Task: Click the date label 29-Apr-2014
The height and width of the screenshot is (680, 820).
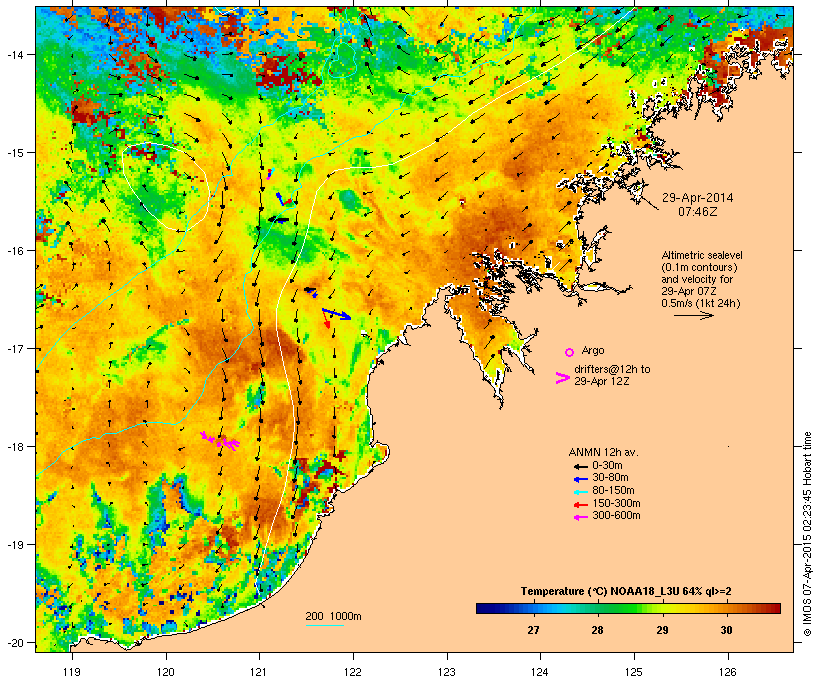Action: [698, 198]
